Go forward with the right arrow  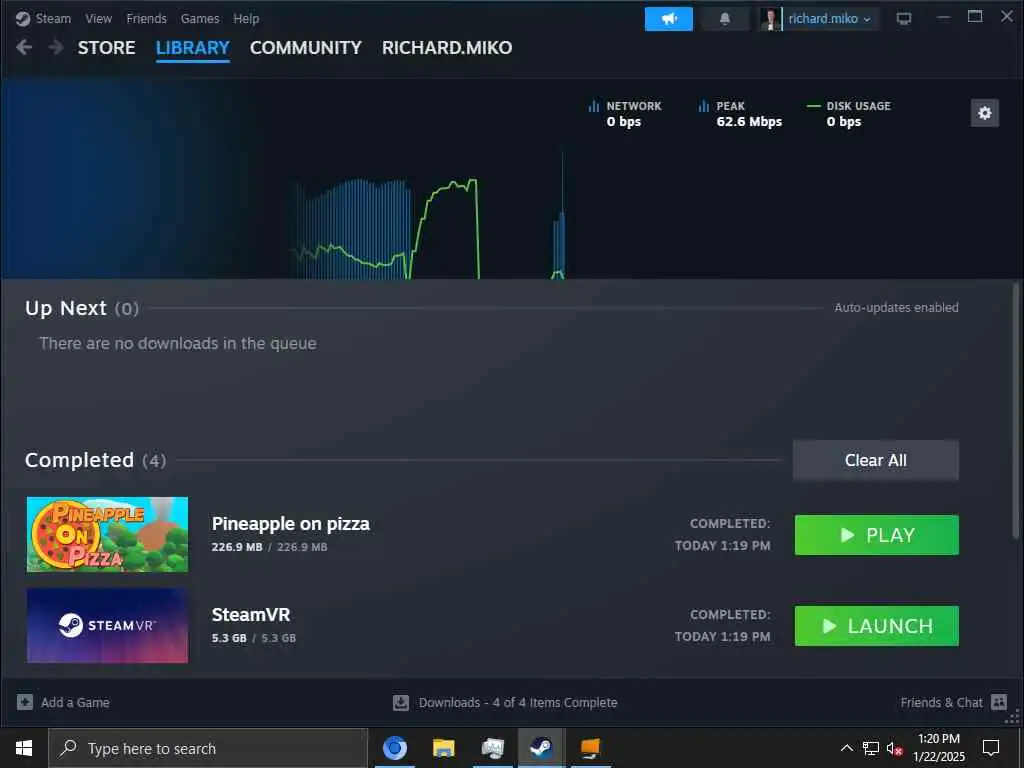56,47
